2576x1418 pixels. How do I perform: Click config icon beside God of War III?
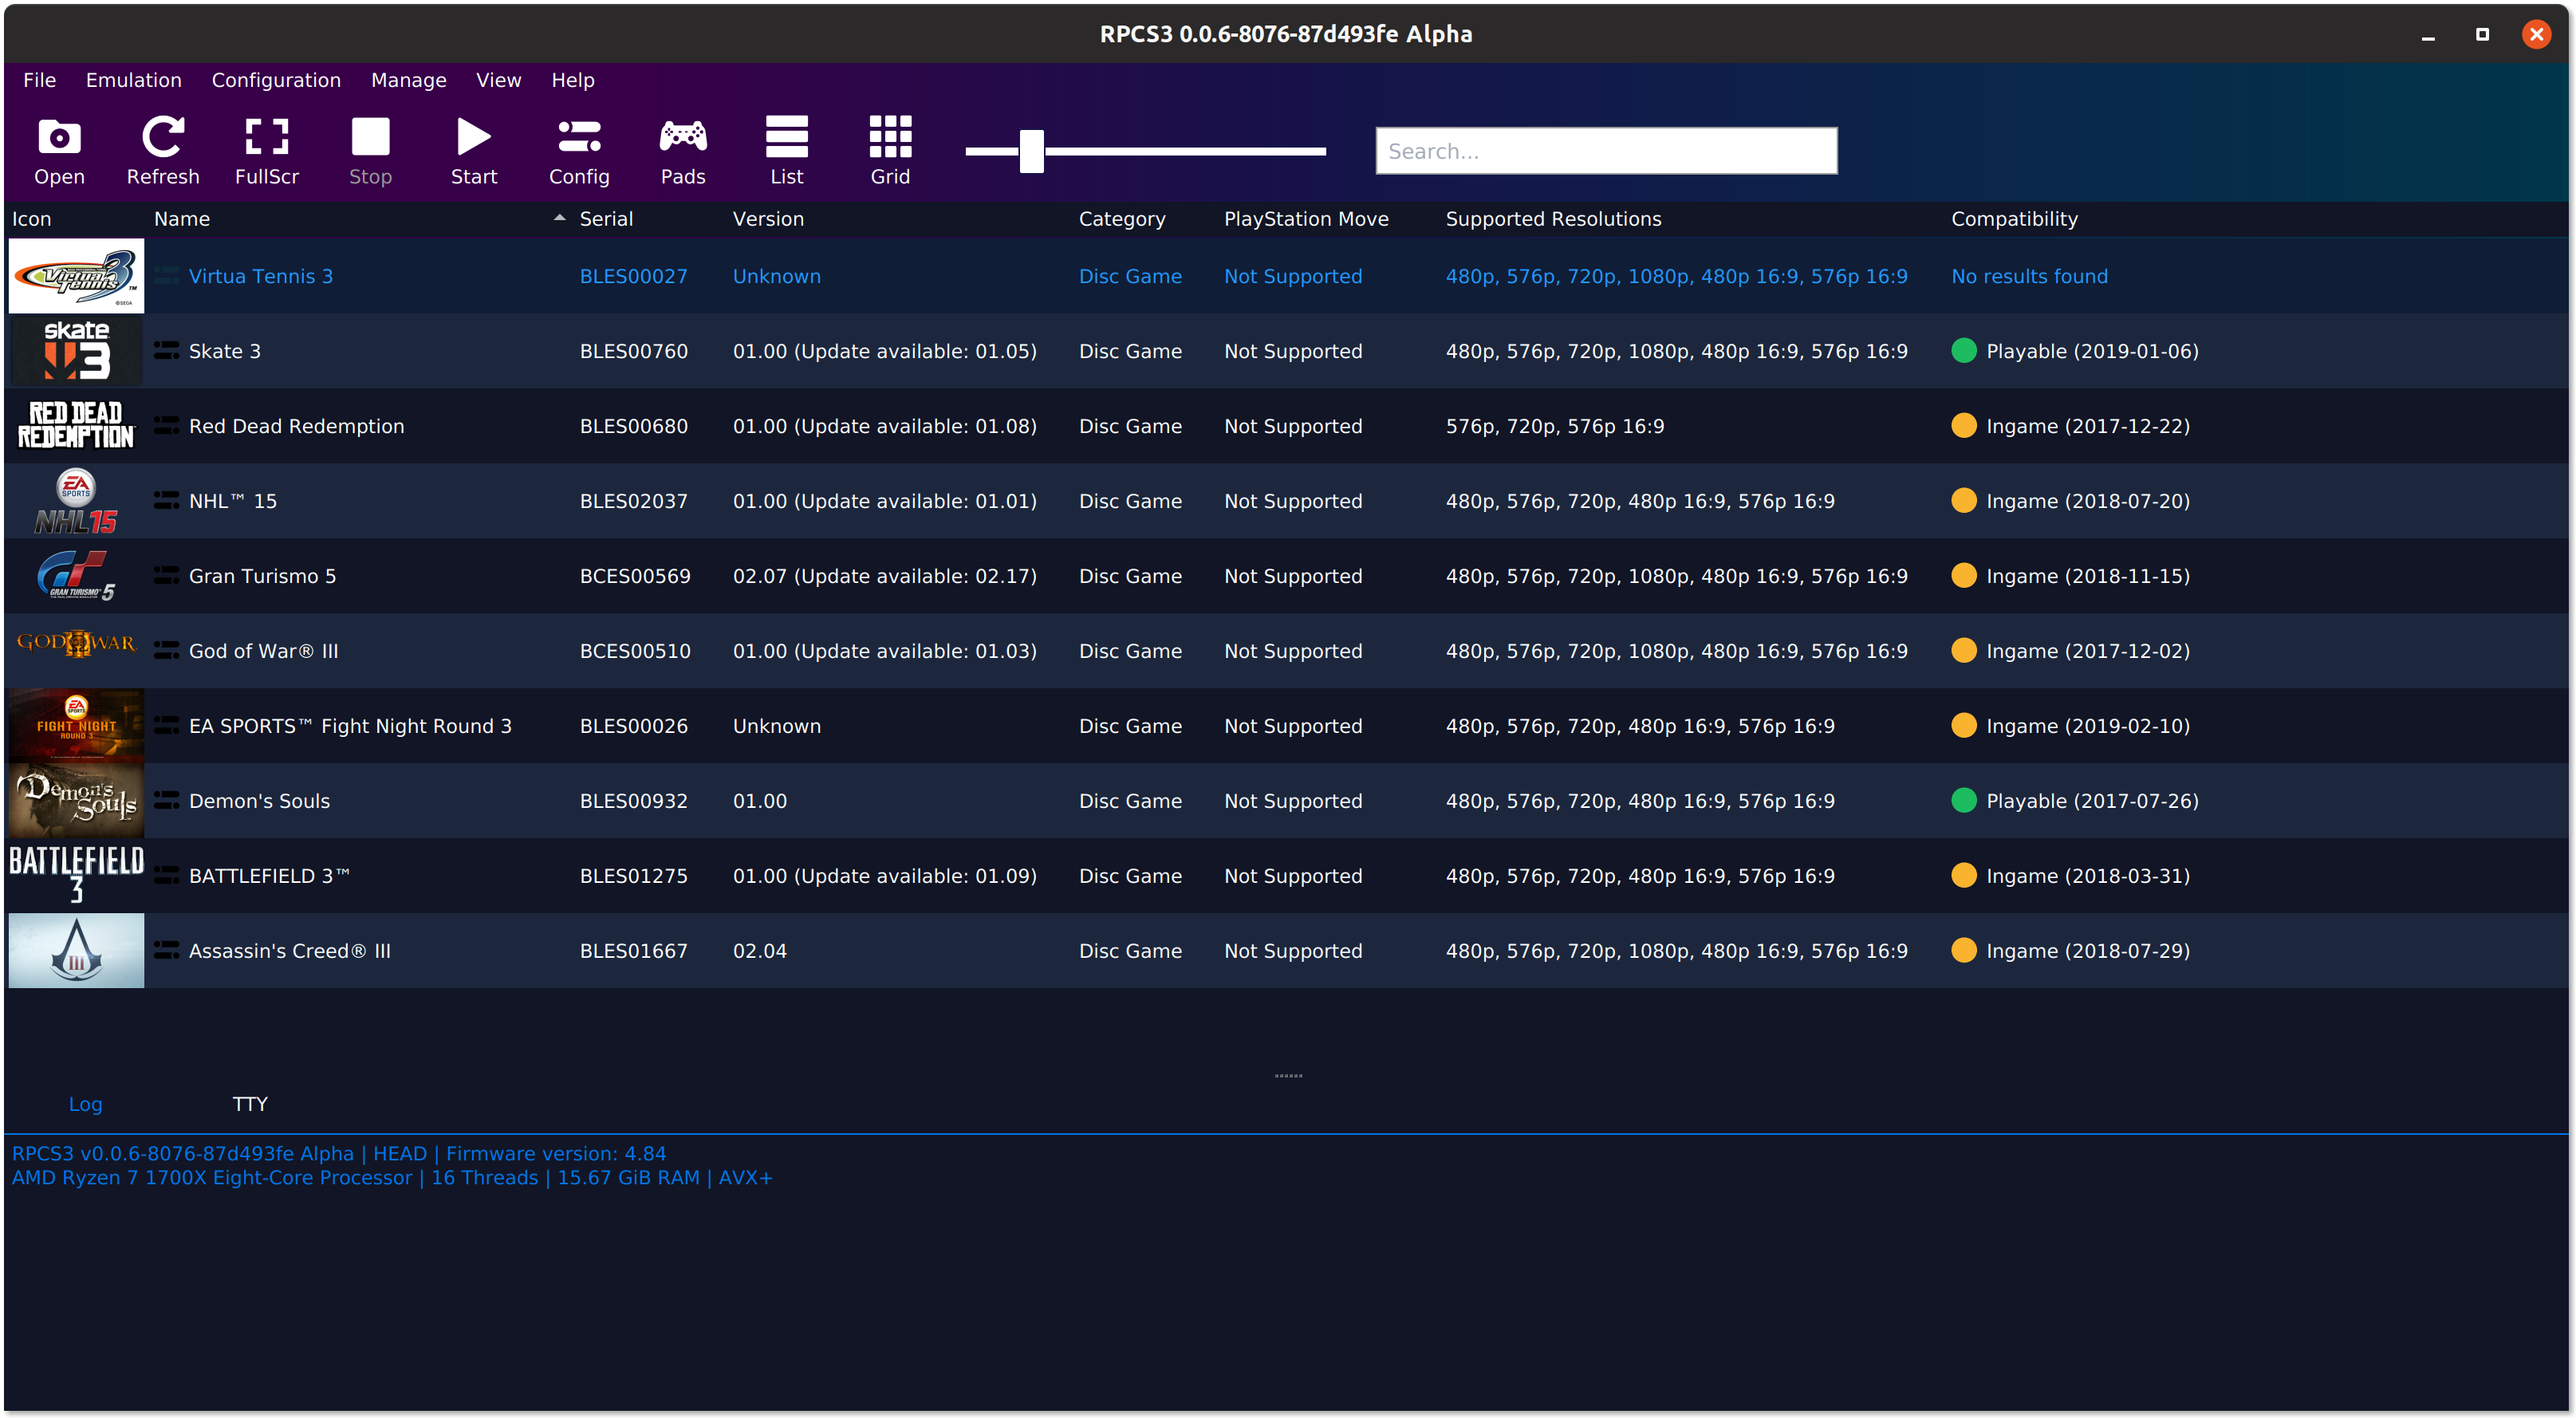(x=166, y=651)
